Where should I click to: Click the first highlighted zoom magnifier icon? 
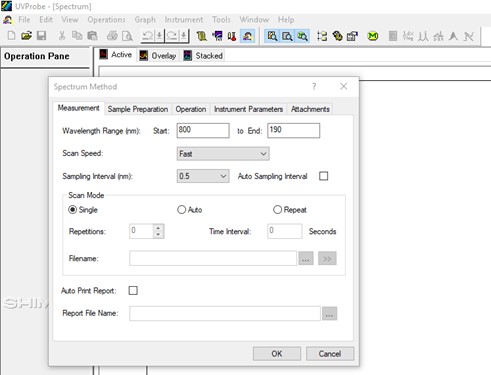(272, 36)
